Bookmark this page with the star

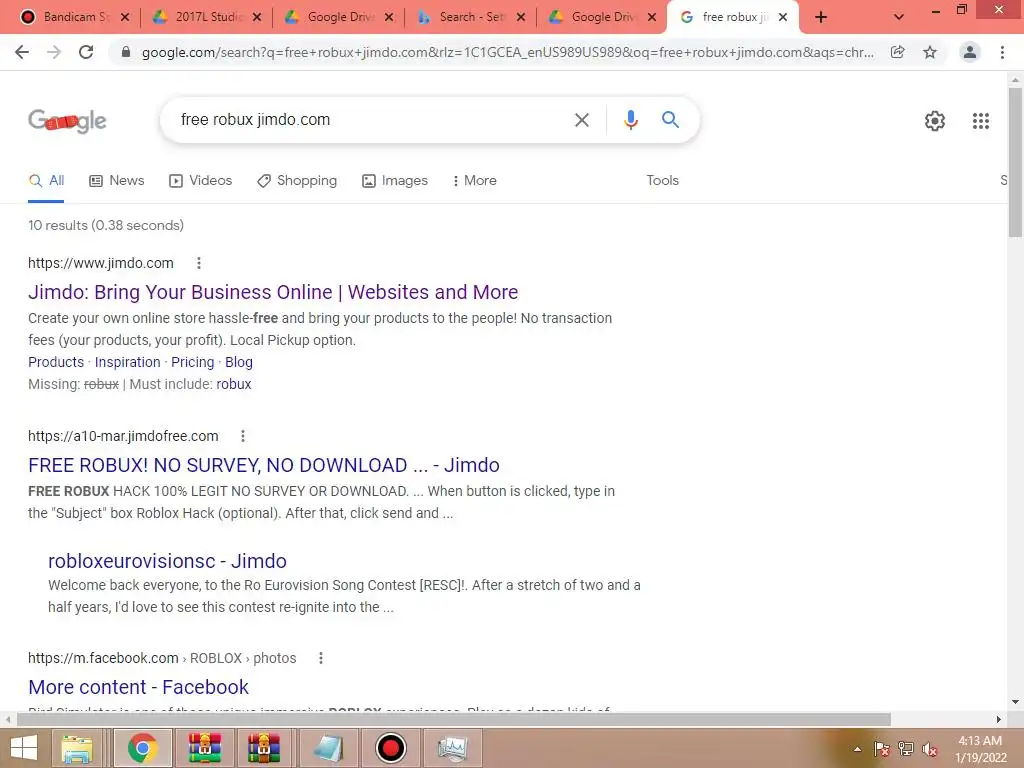tap(930, 52)
